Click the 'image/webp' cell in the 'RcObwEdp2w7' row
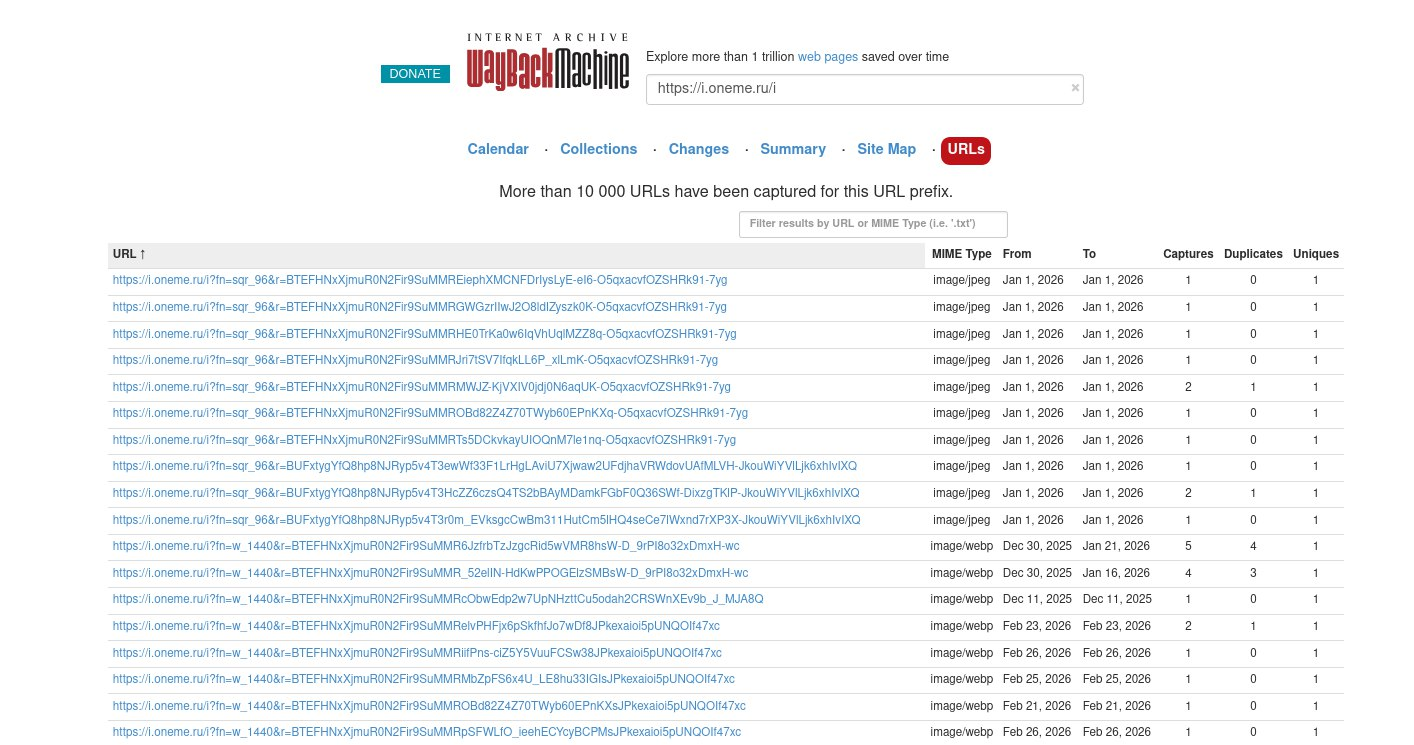 [x=962, y=599]
